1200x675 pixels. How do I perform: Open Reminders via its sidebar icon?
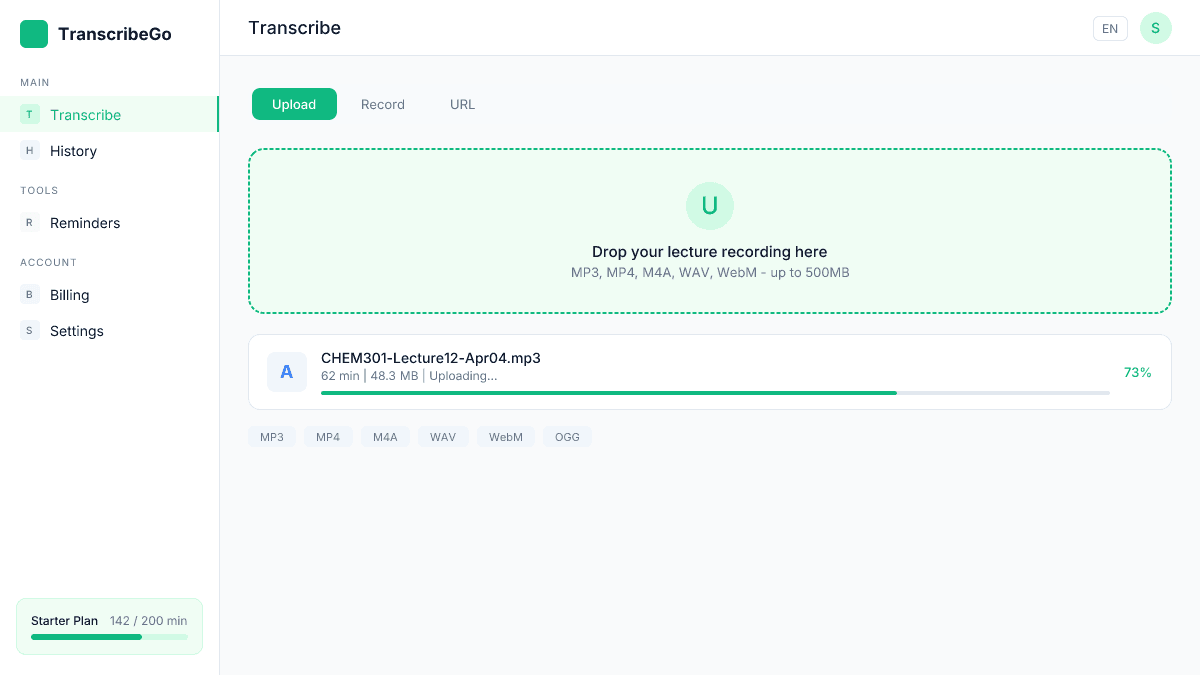pyautogui.click(x=29, y=223)
